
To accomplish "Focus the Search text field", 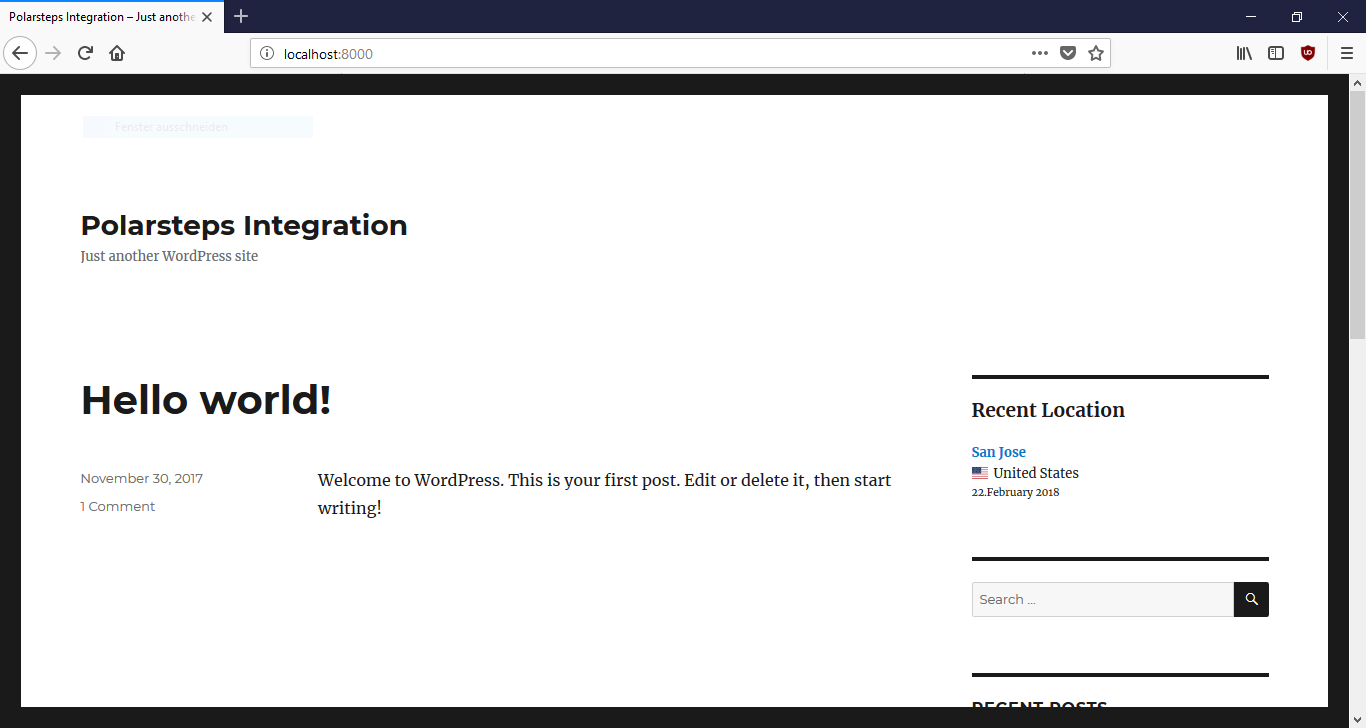I will coord(1103,600).
